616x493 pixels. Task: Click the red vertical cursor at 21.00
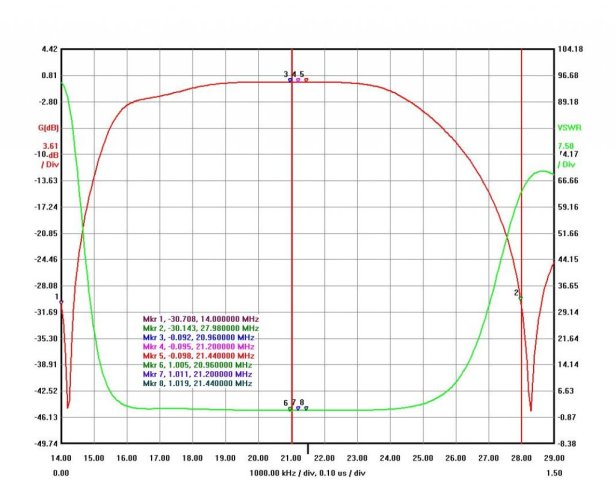tap(291, 250)
